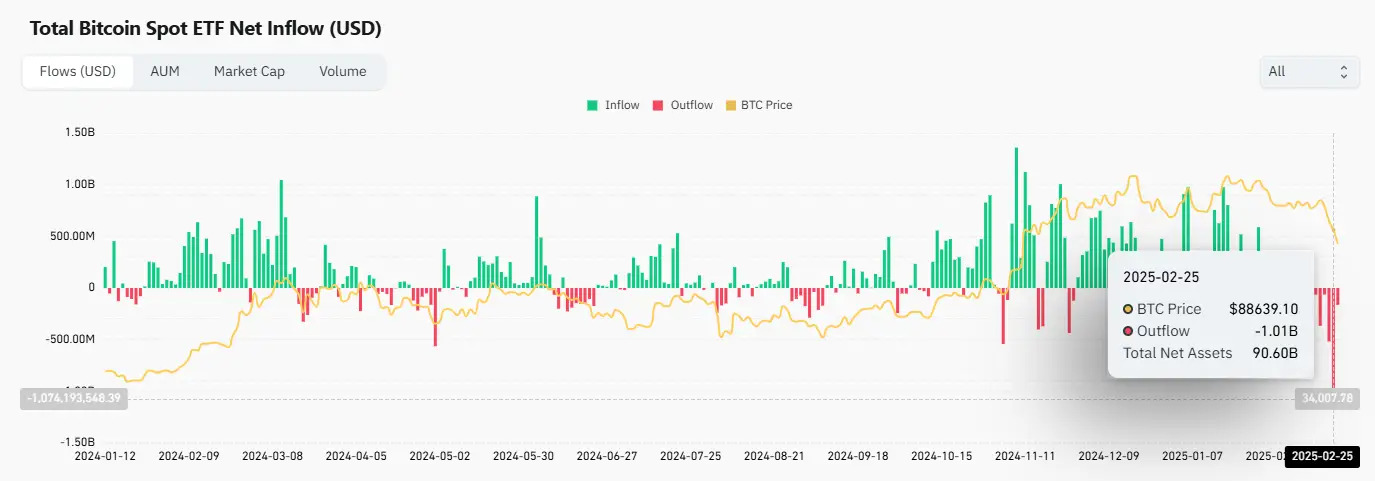This screenshot has height=481, width=1375.
Task: Click the 34,007.78 price axis label
Action: 1327,398
